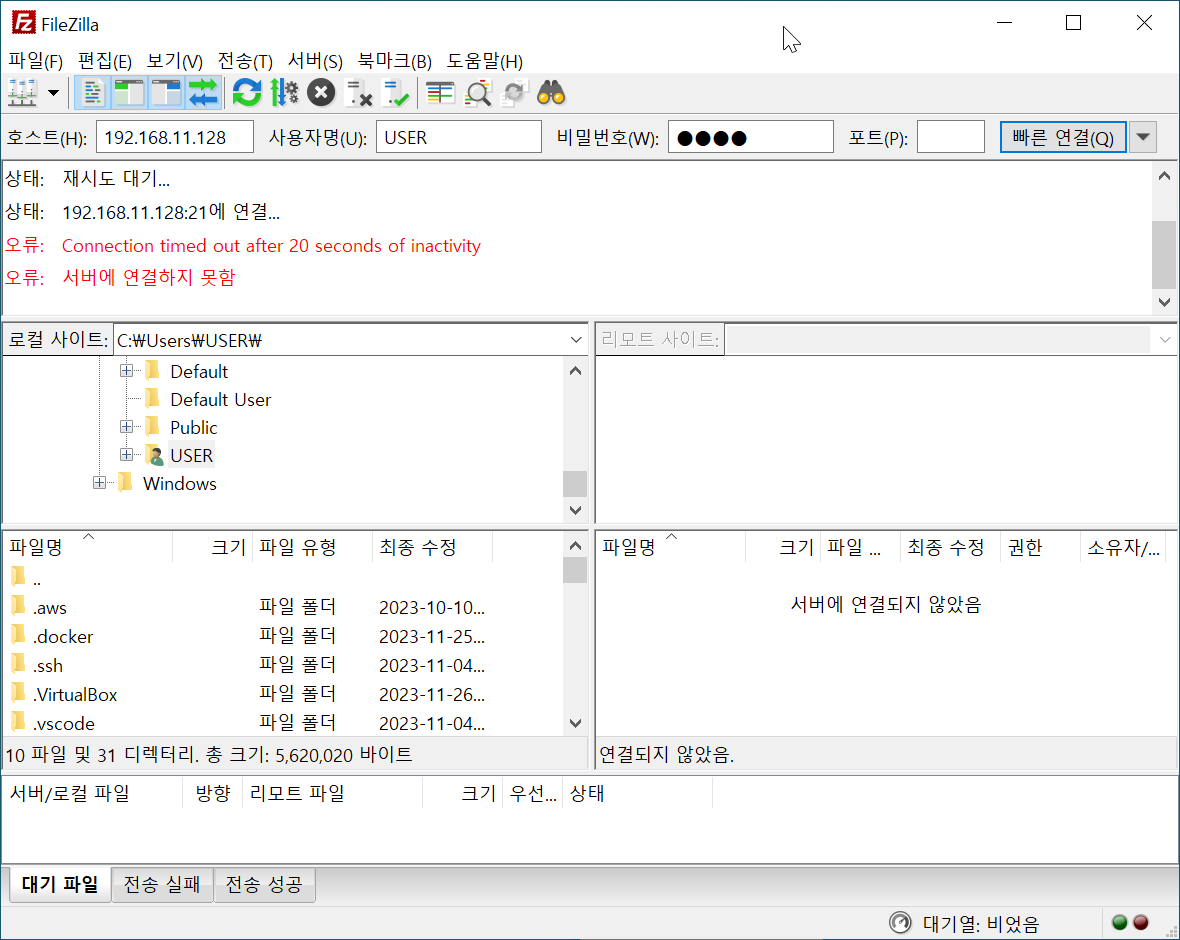
Task: Open the 북마크(B) menu
Action: [394, 61]
